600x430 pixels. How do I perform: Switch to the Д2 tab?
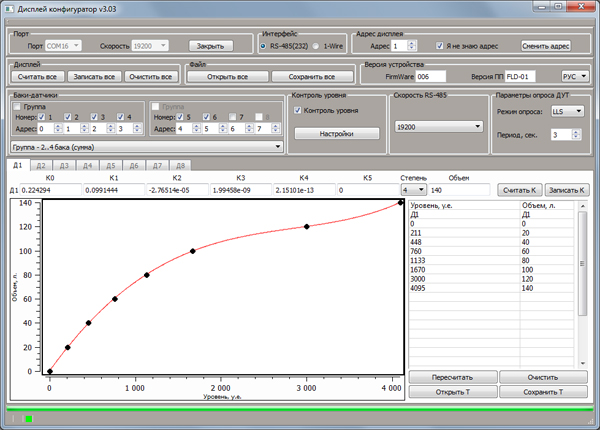(x=41, y=166)
